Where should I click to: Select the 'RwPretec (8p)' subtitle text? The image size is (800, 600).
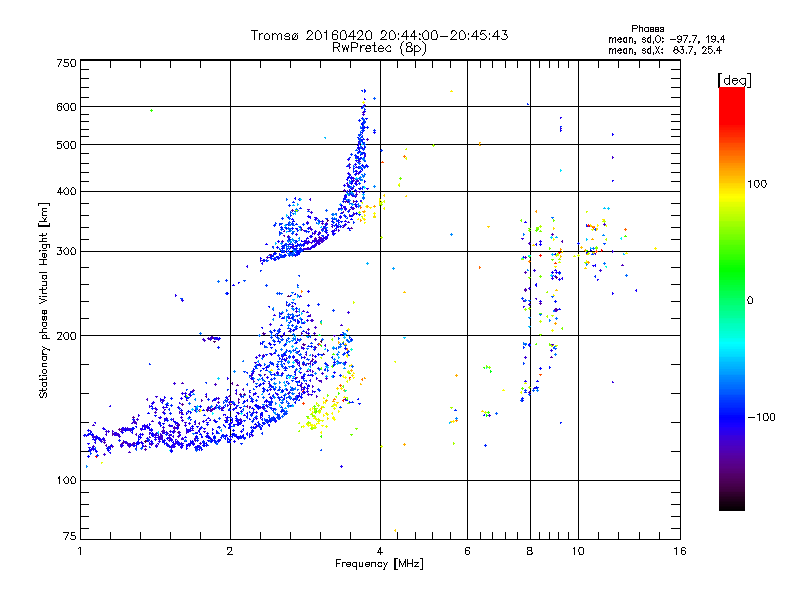(x=379, y=48)
